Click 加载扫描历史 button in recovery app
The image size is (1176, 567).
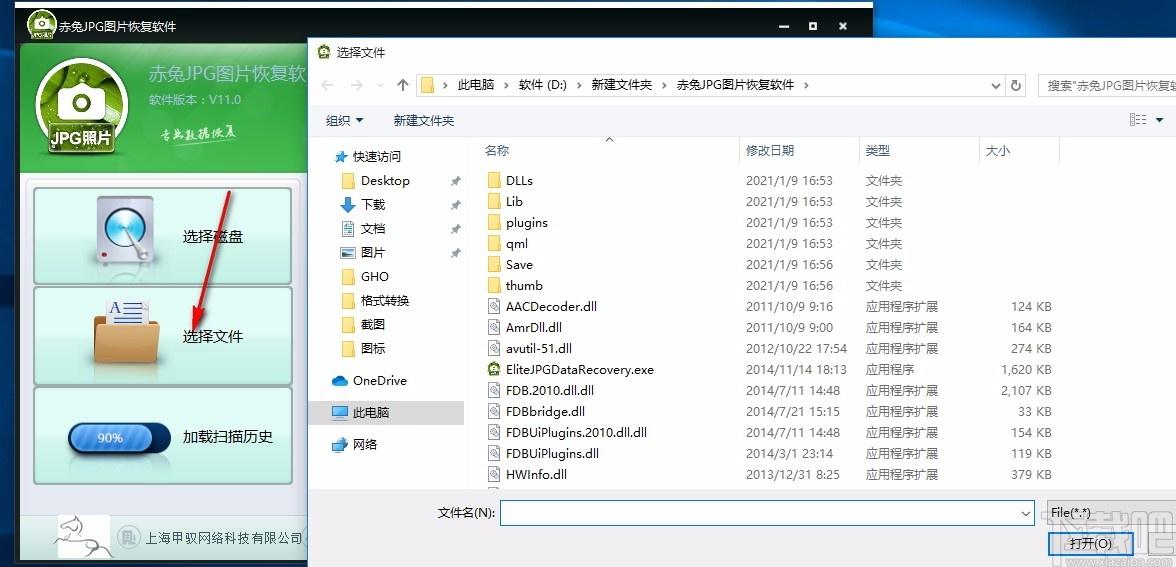163,436
